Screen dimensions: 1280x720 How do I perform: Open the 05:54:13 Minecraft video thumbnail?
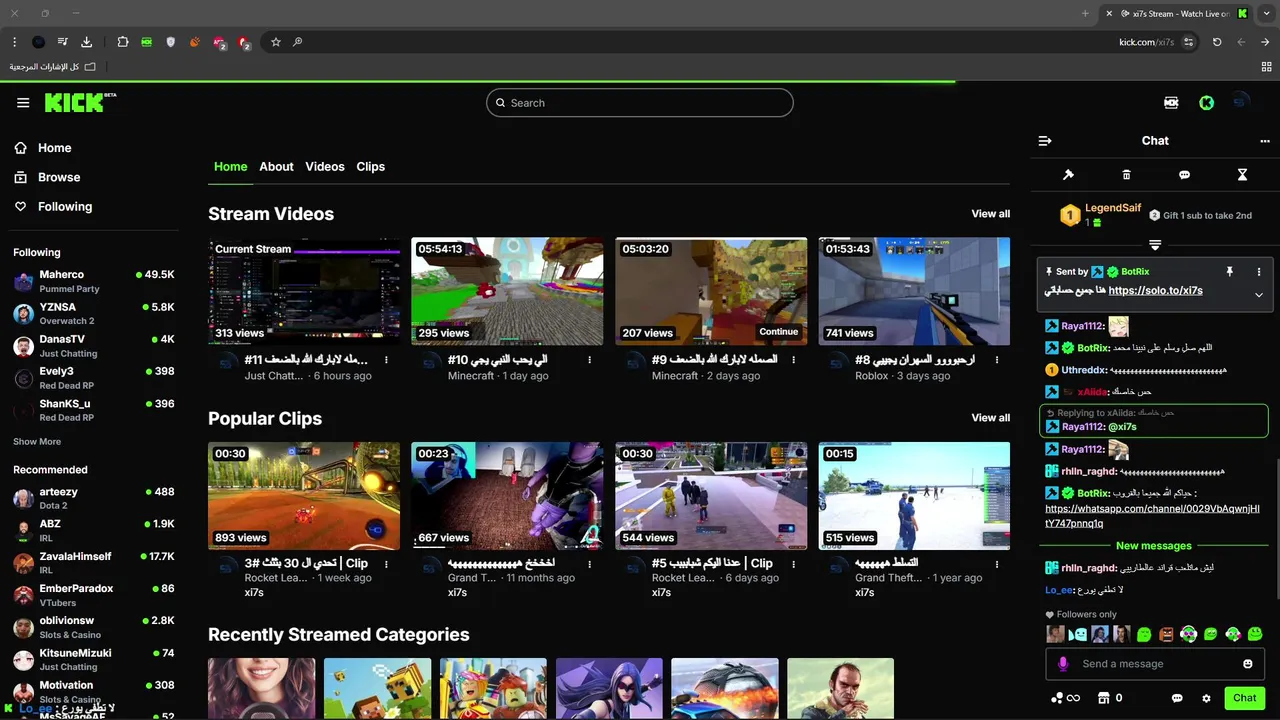[x=507, y=291]
